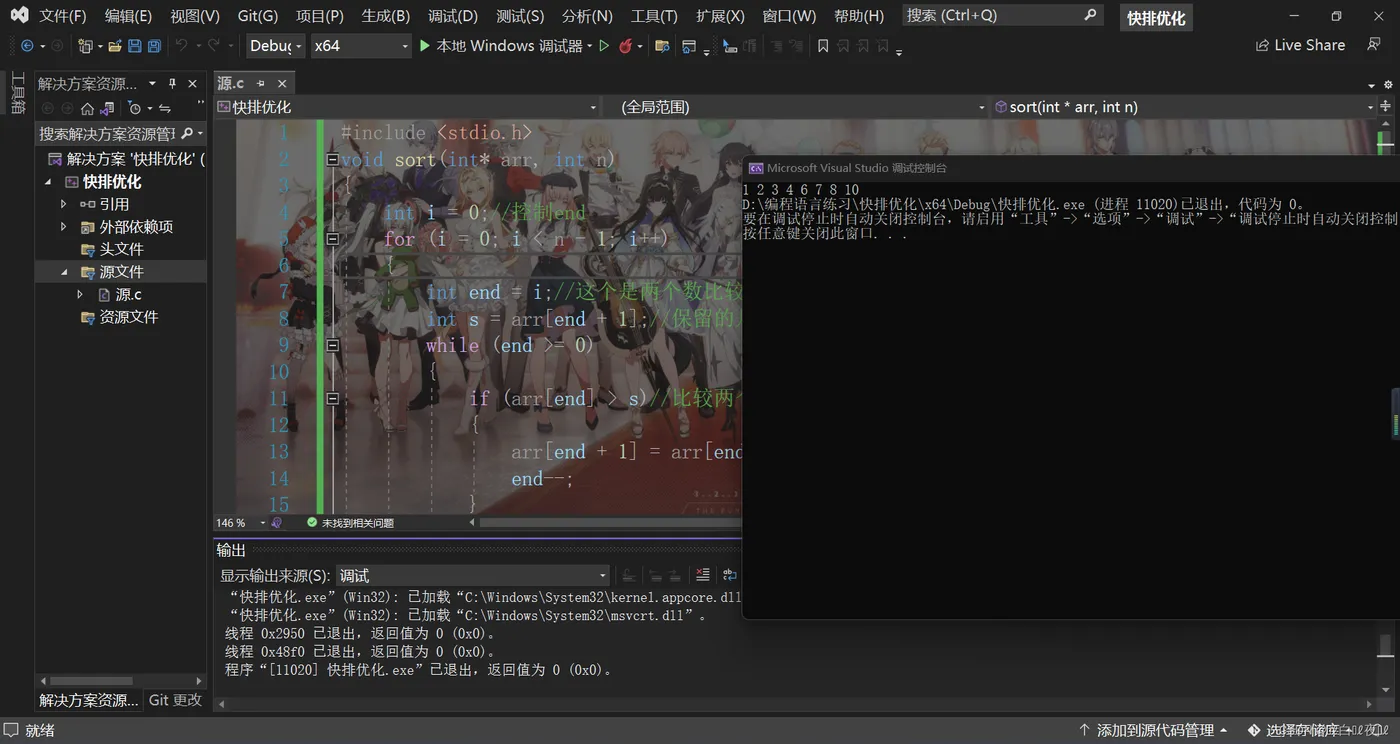The height and width of the screenshot is (744, 1400).
Task: Start without debugging using outline play icon
Action: point(604,46)
